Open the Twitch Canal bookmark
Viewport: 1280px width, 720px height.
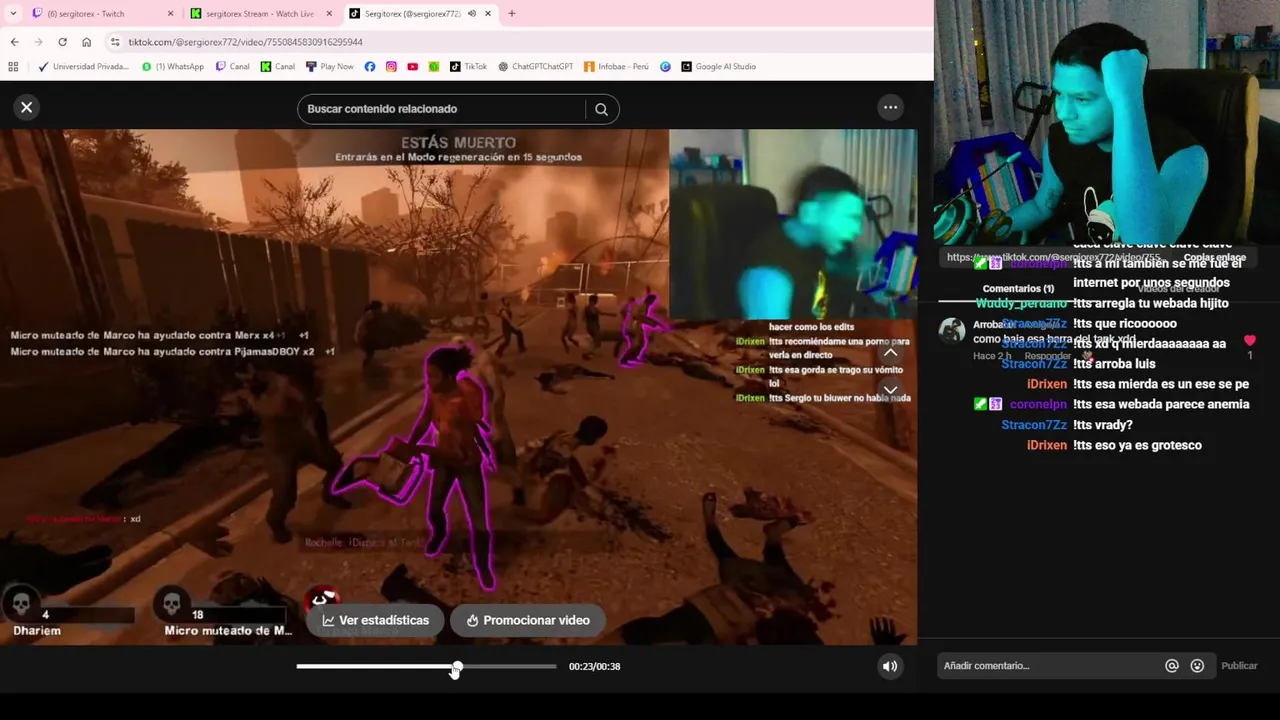[232, 67]
